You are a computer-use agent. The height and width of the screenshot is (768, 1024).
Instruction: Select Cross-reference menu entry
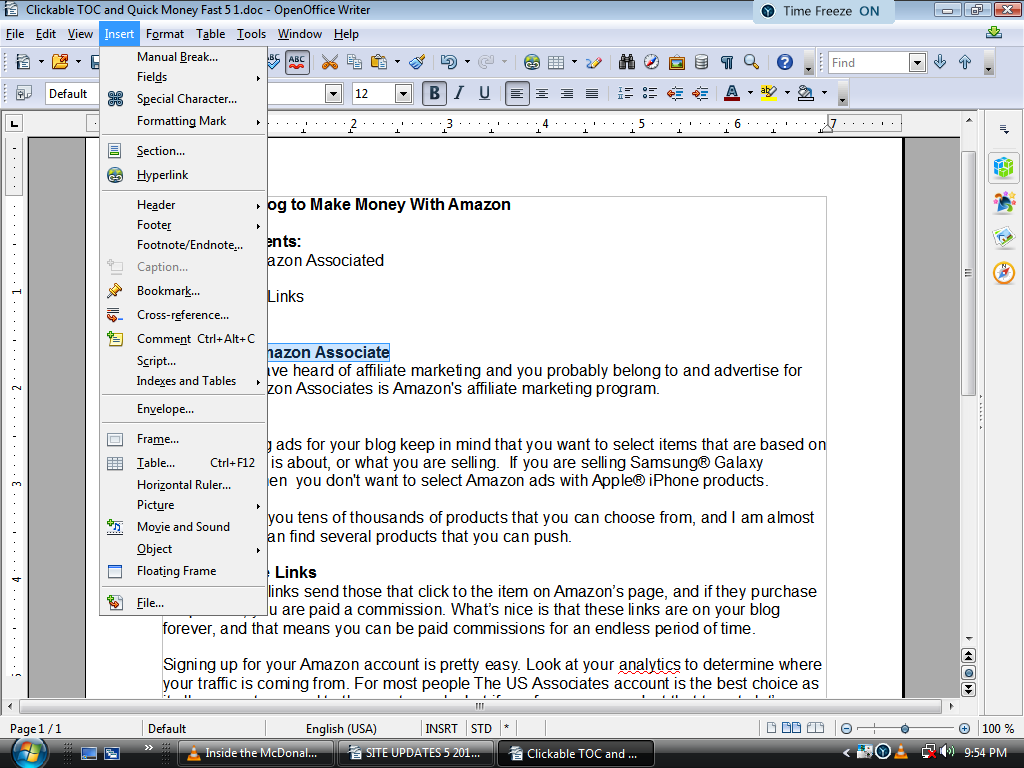pyautogui.click(x=184, y=315)
